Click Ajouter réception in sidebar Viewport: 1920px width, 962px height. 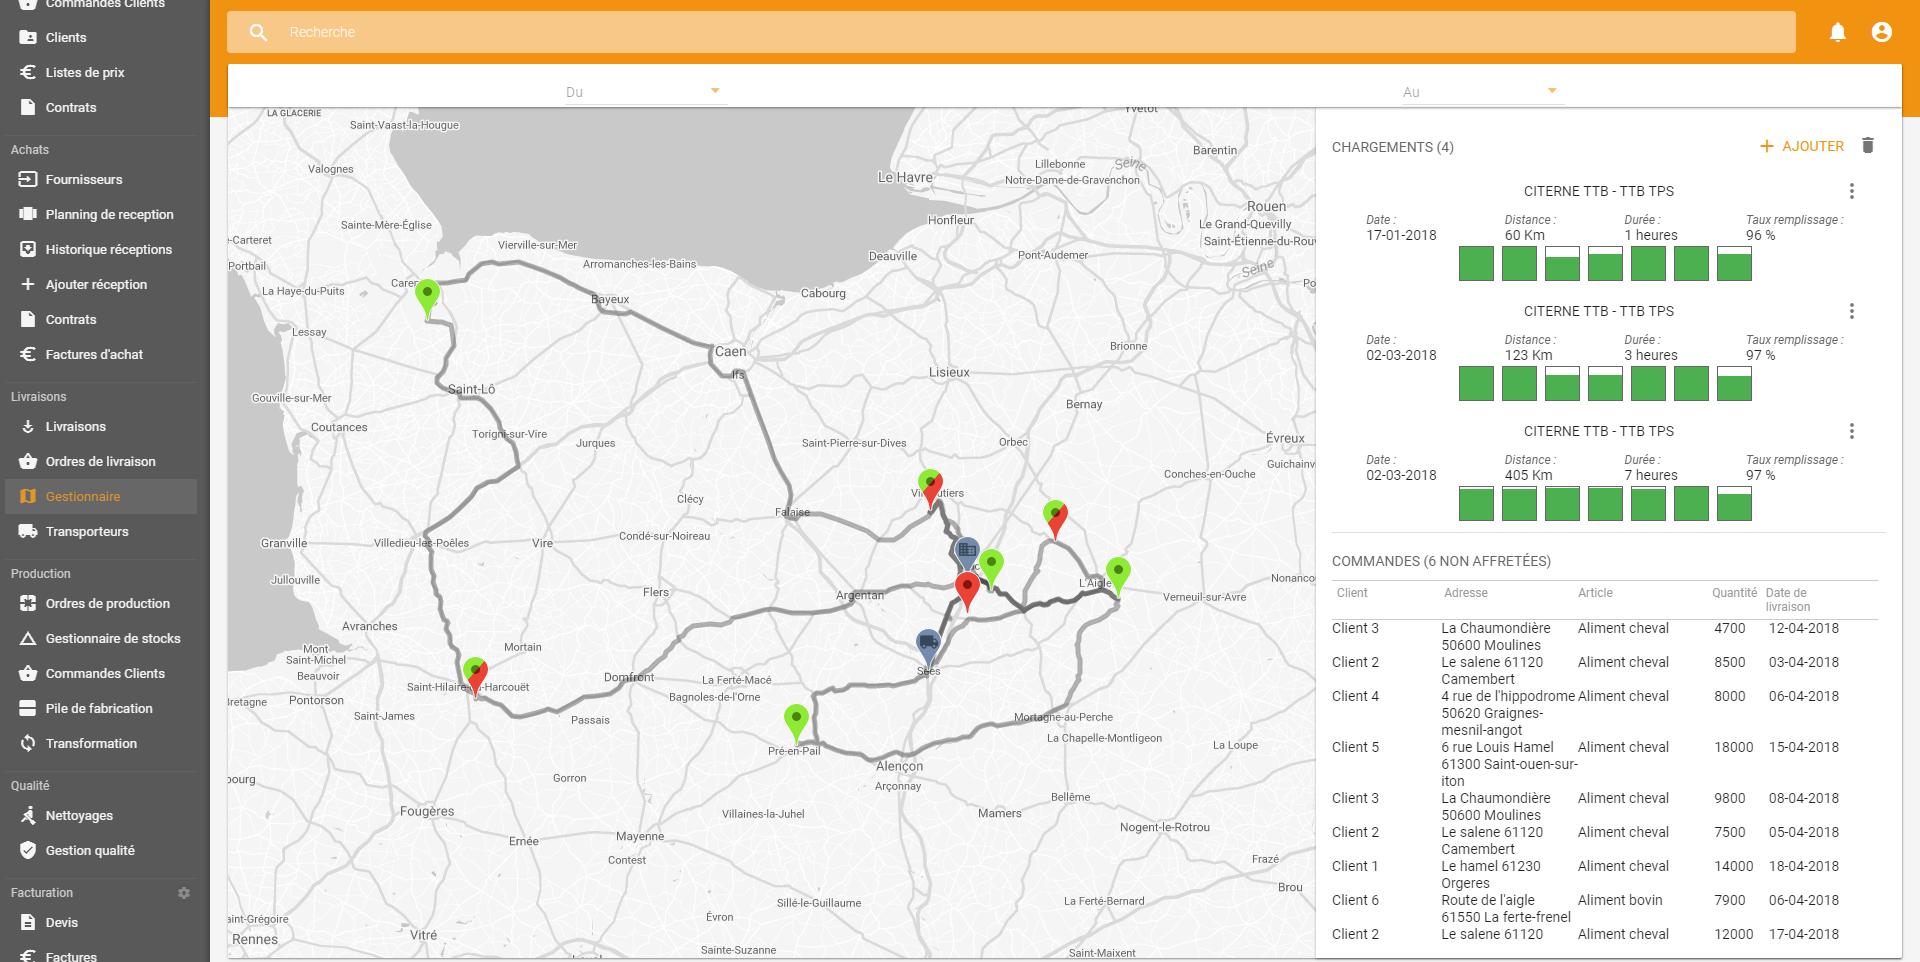click(96, 285)
